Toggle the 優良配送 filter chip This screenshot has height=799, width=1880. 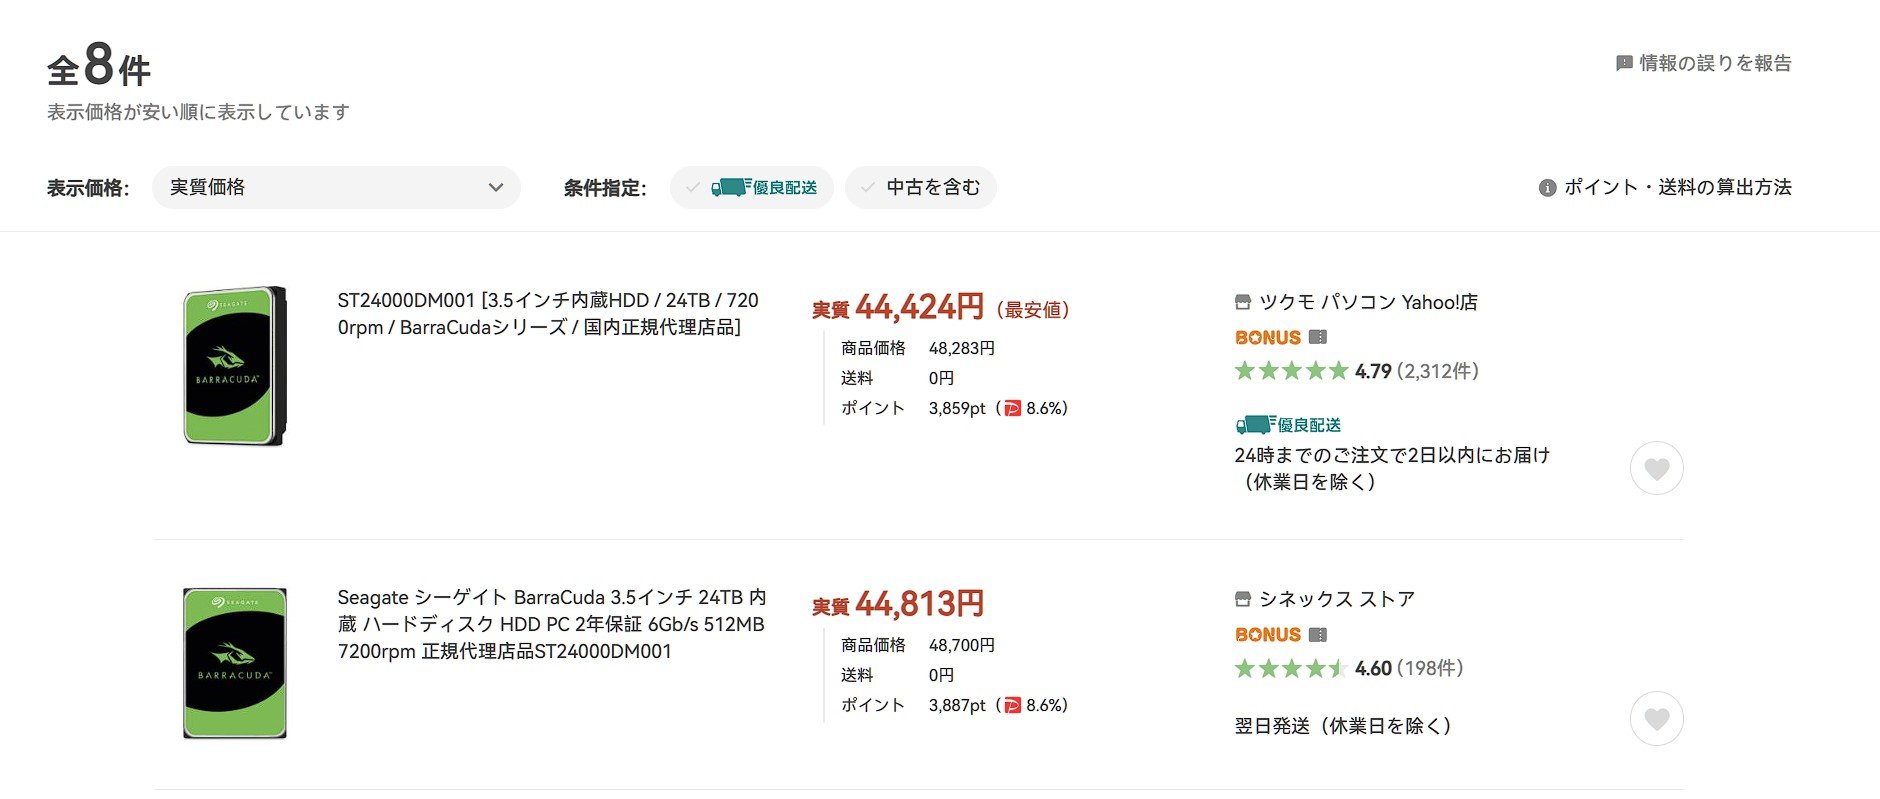pyautogui.click(x=752, y=187)
